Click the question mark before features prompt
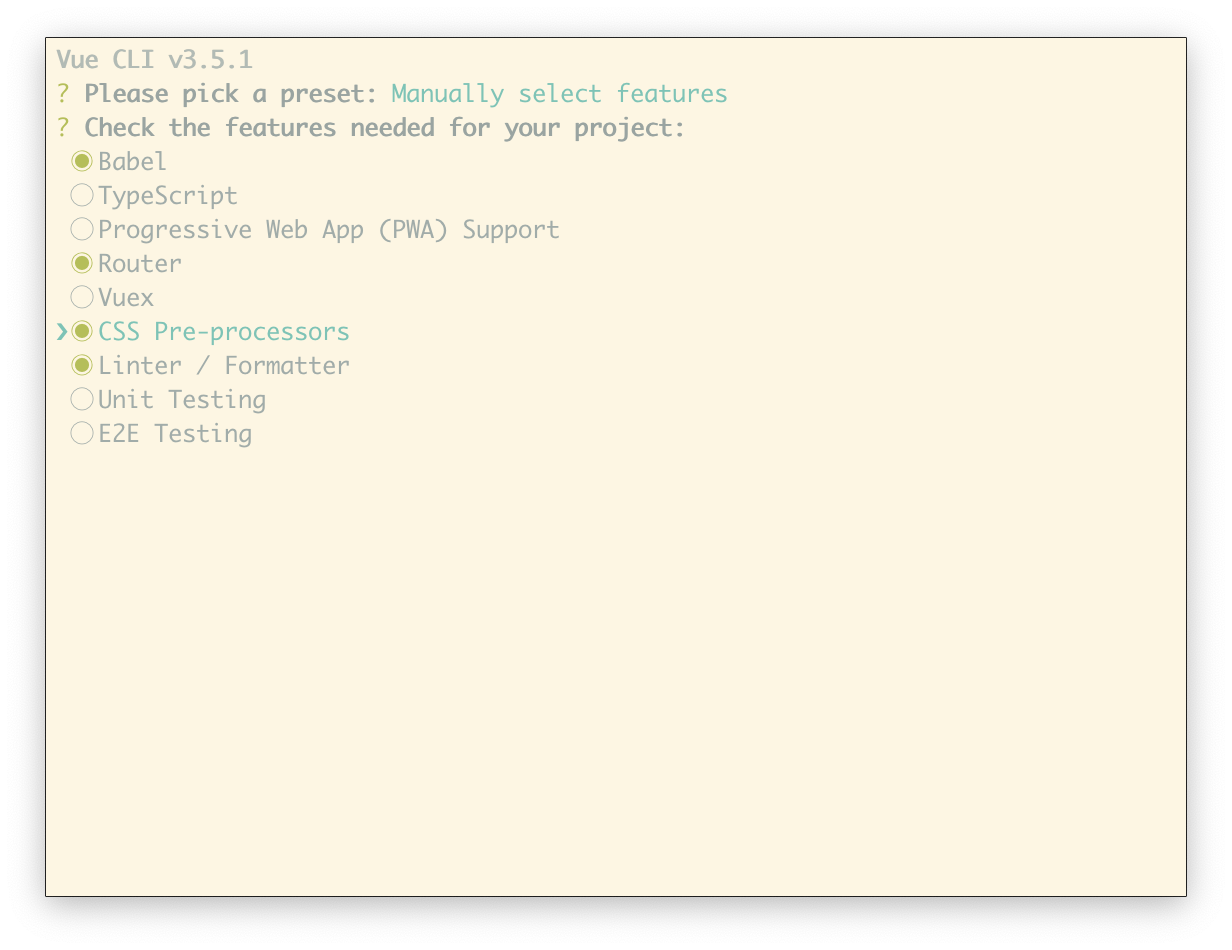This screenshot has width=1232, height=950. point(62,128)
